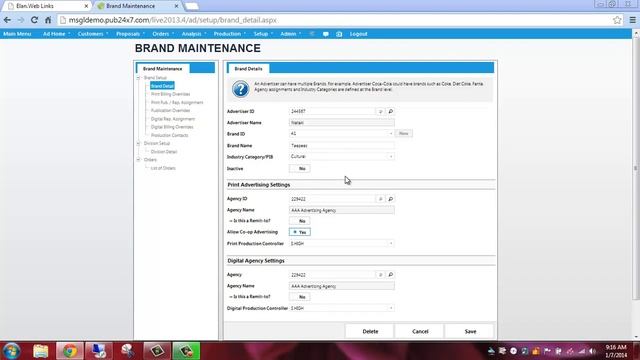Open the Ad Home menu
This screenshot has height=360, width=640.
pyautogui.click(x=56, y=34)
